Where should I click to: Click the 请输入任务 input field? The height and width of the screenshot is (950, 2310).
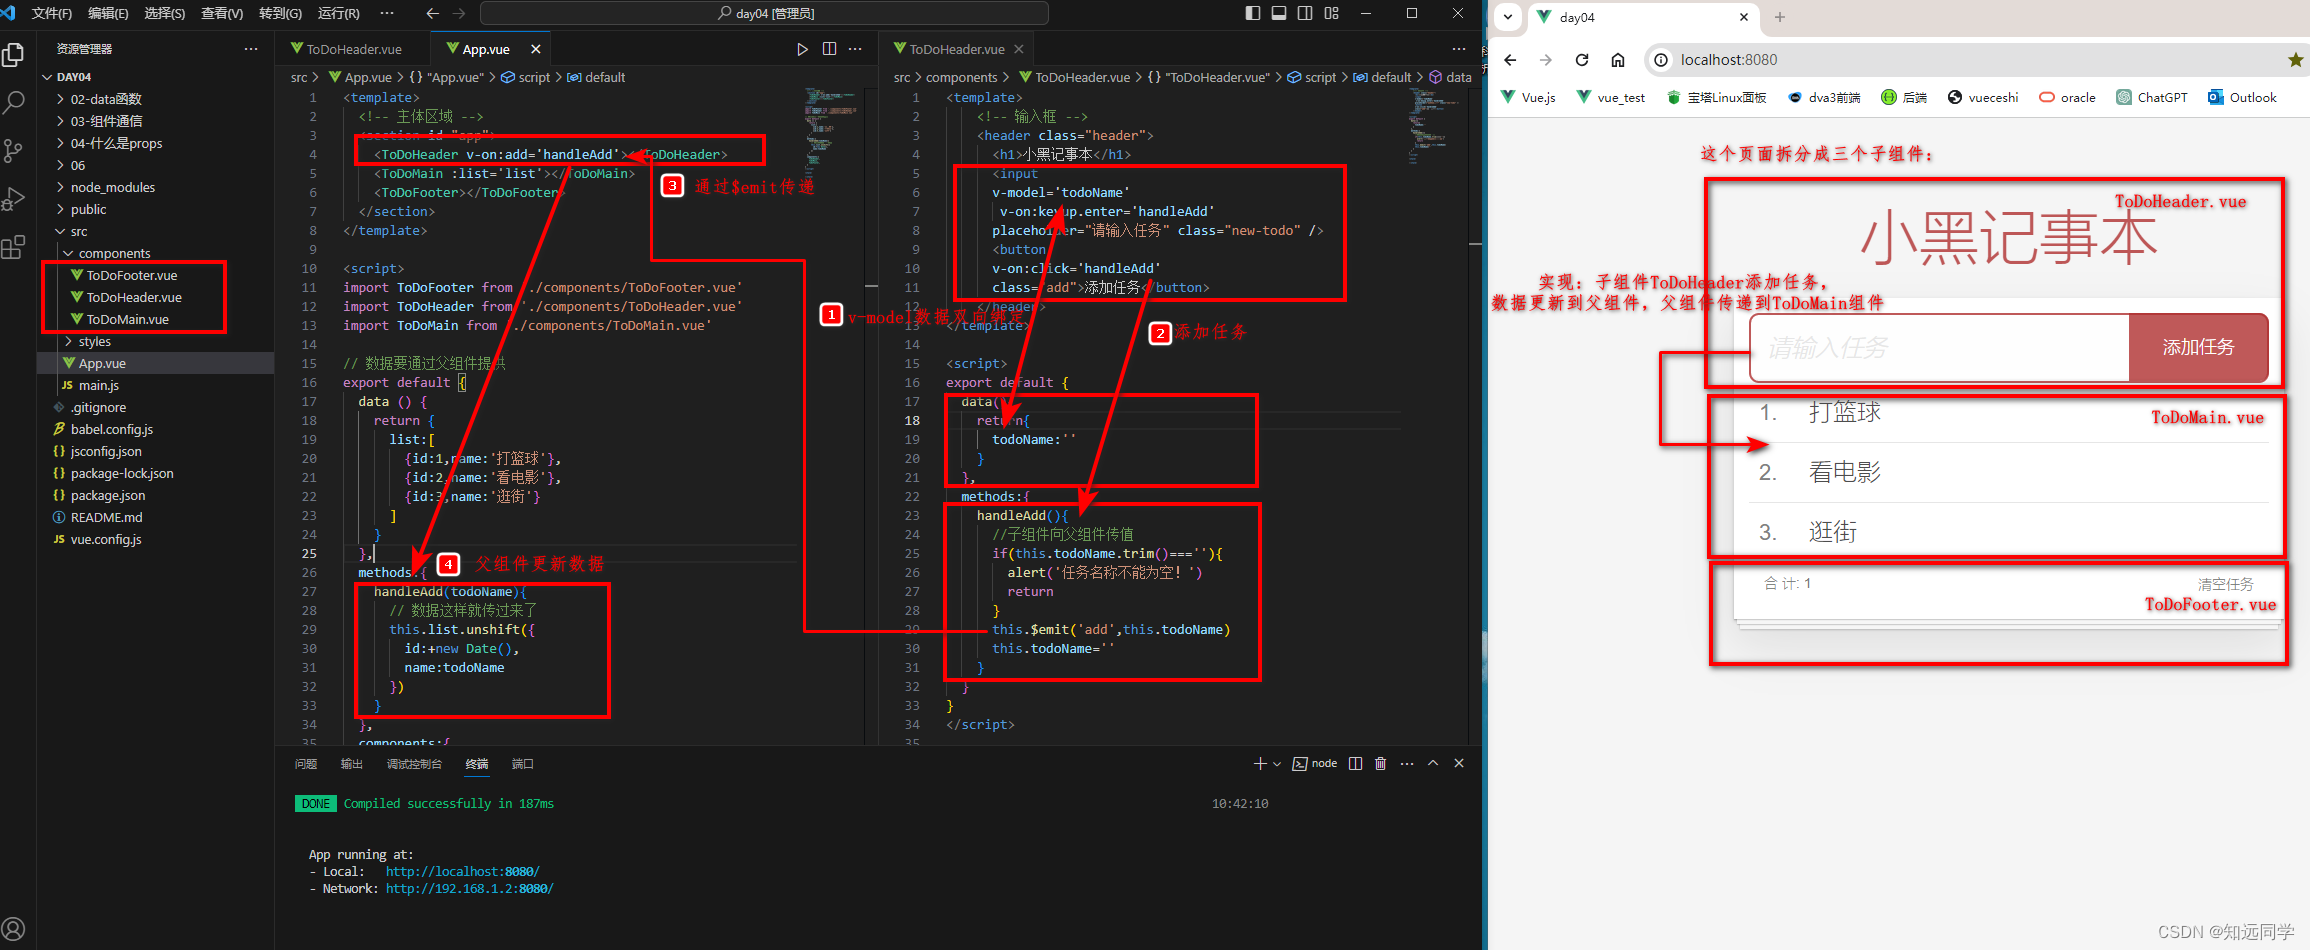(1940, 347)
